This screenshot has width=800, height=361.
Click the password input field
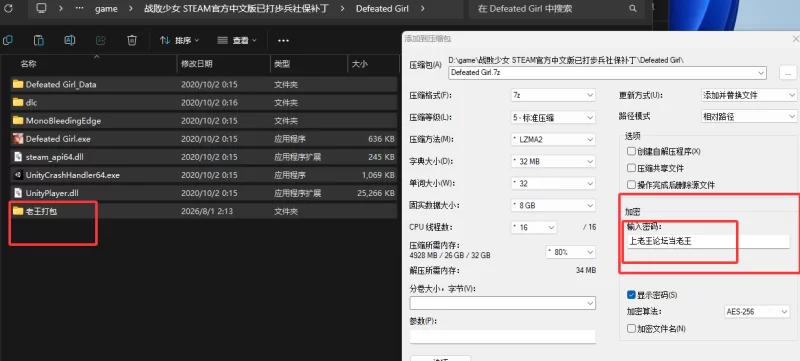[708, 242]
